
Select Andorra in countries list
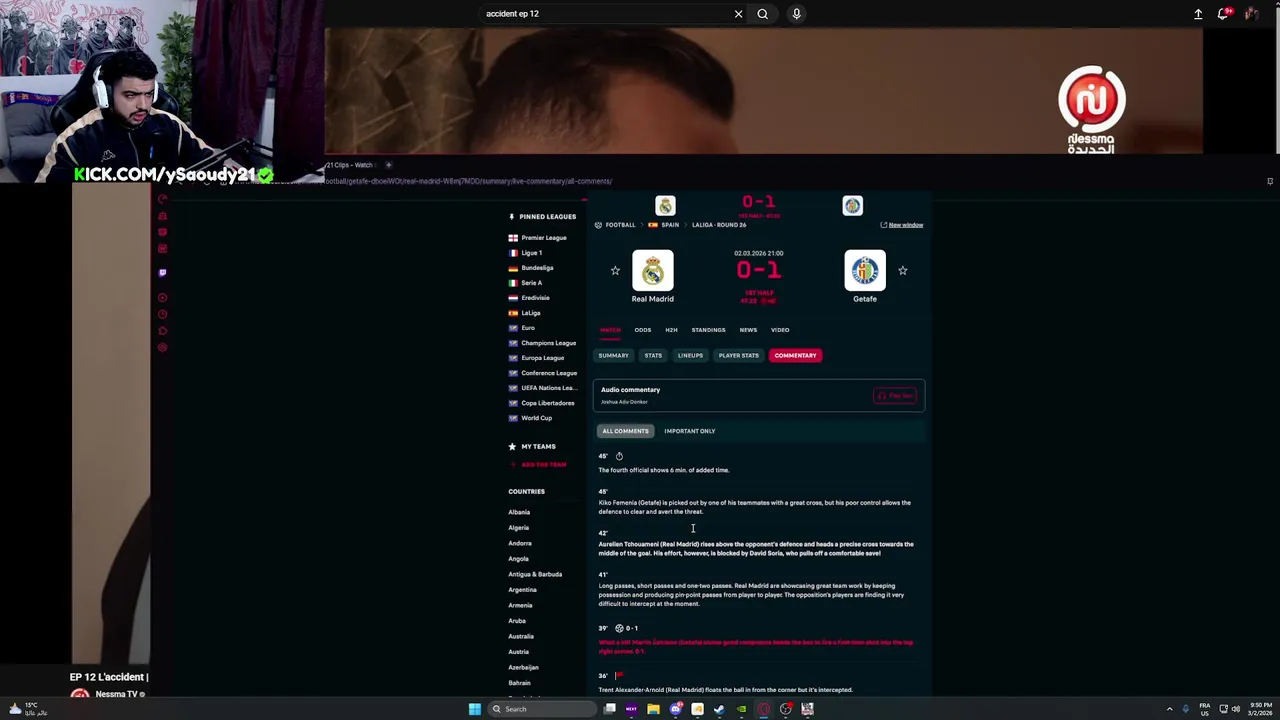click(x=520, y=543)
